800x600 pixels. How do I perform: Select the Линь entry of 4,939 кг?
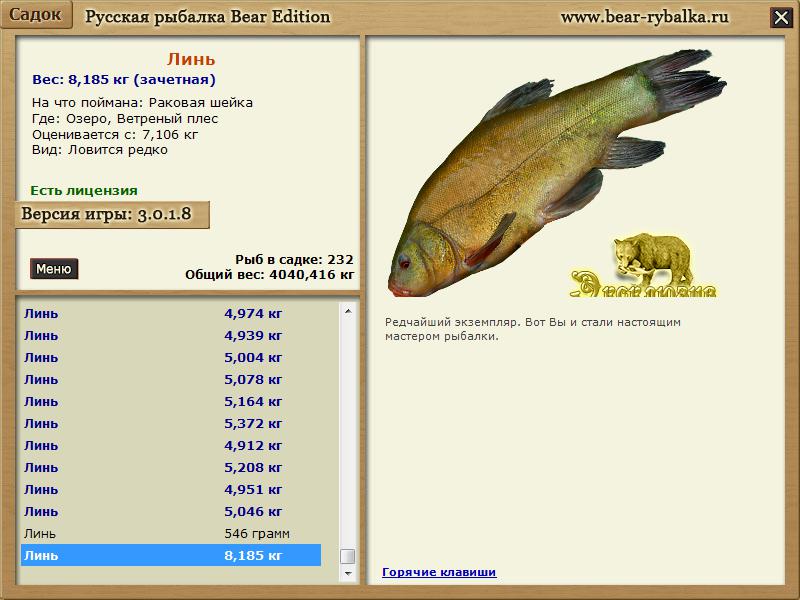pos(170,335)
